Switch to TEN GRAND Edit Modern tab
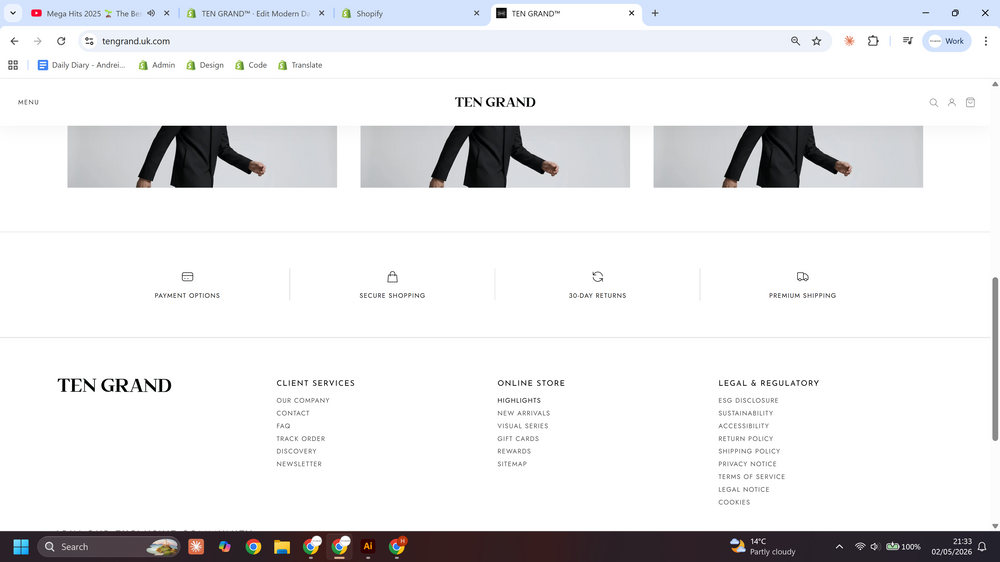This screenshot has height=562, width=1000. pos(255,13)
